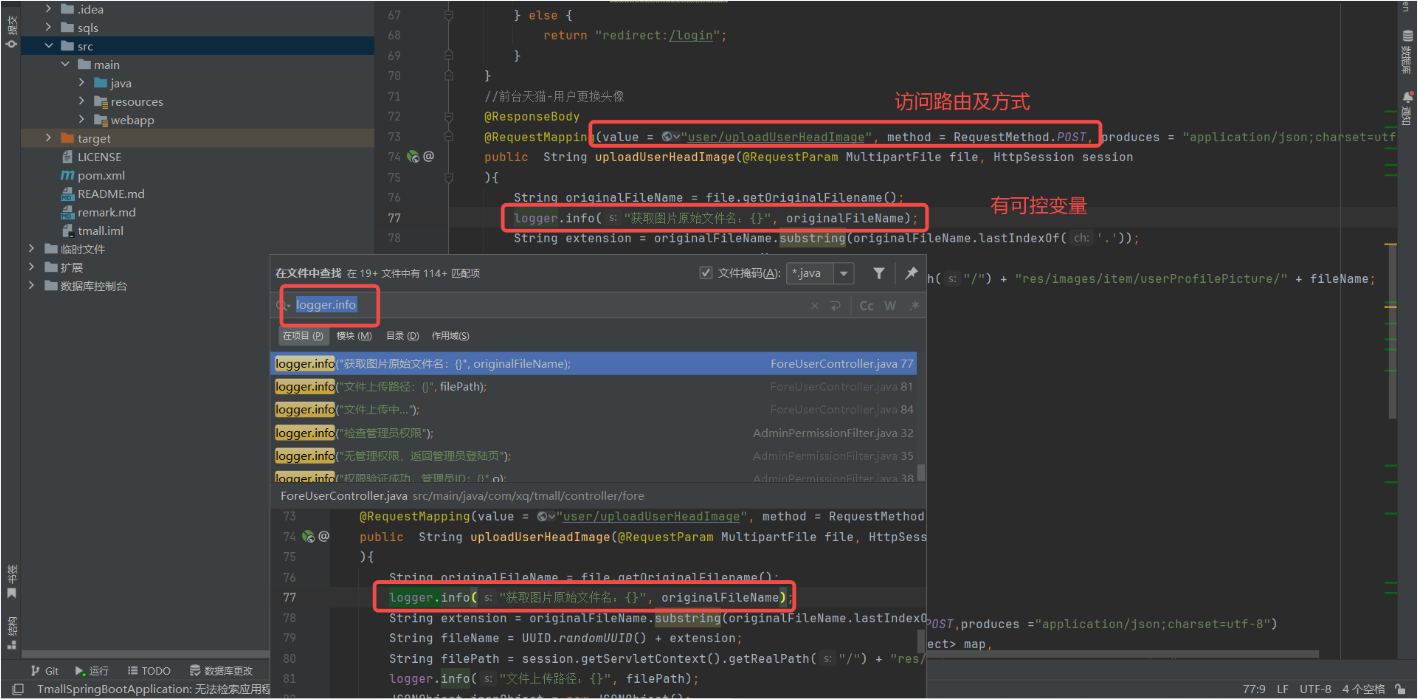Select the README.md file

102,194
